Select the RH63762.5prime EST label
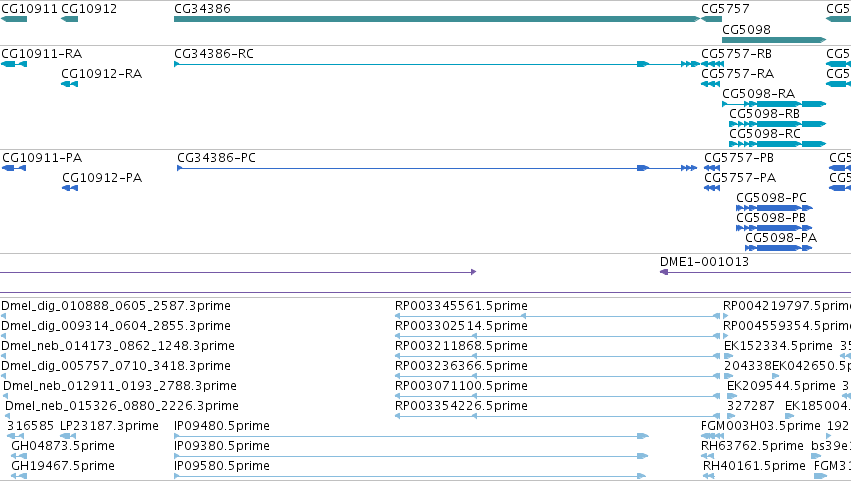The image size is (851, 481). (x=752, y=446)
